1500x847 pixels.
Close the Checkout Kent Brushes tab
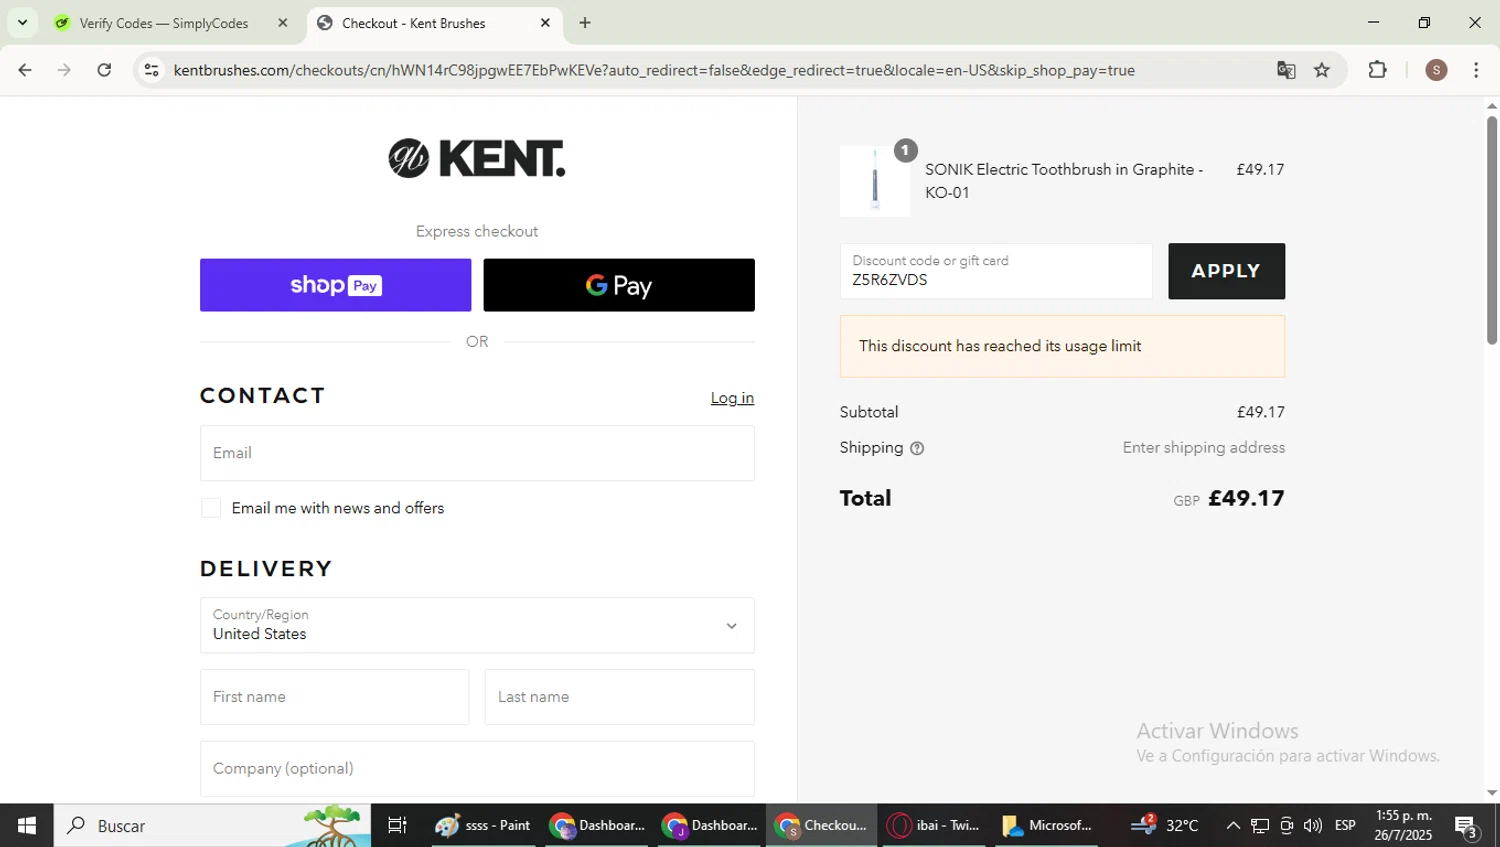pos(545,23)
